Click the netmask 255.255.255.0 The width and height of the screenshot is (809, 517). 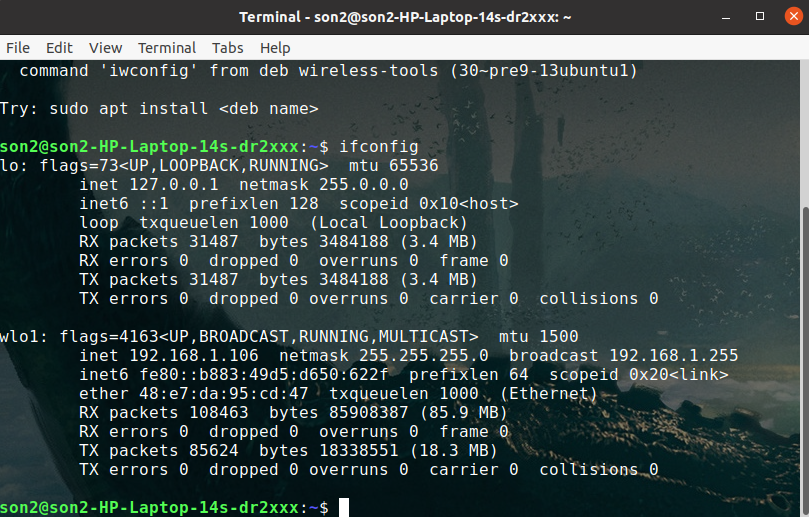(x=424, y=356)
